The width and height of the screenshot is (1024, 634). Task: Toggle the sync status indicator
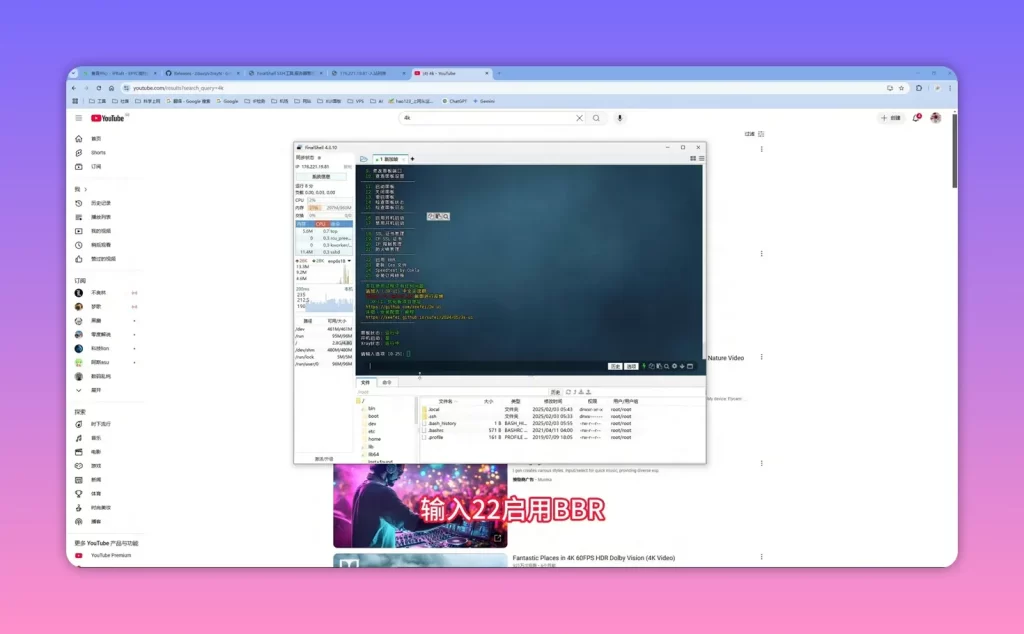(319, 157)
